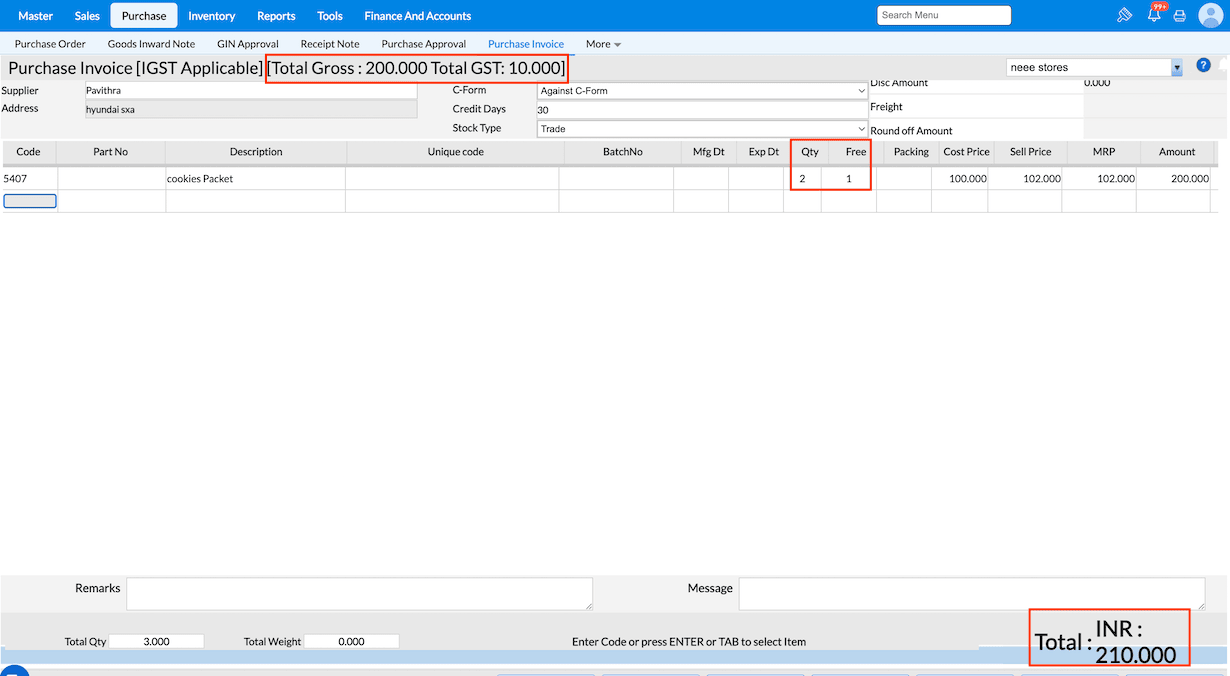Screen dimensions: 1230x676
Task: Click the Remarks text area
Action: click(x=359, y=593)
